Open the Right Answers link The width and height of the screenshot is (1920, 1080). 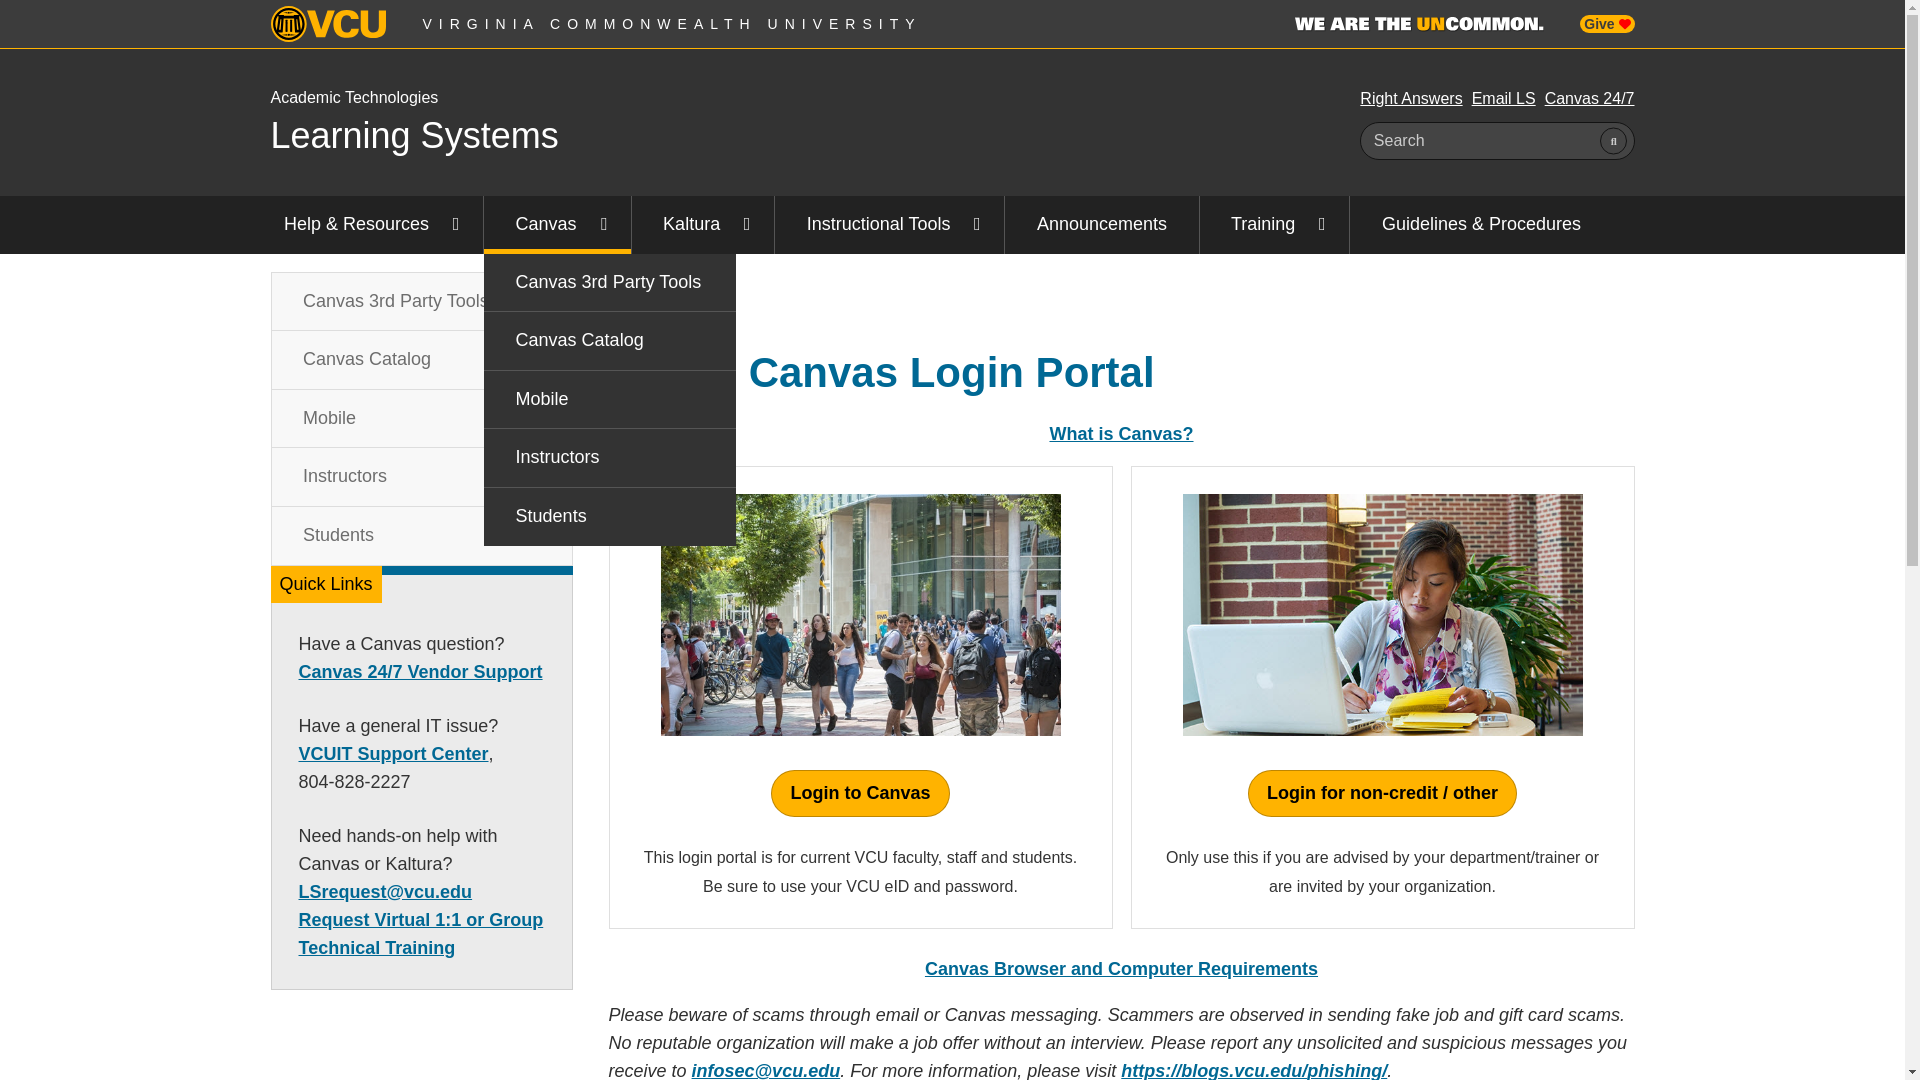(1411, 99)
